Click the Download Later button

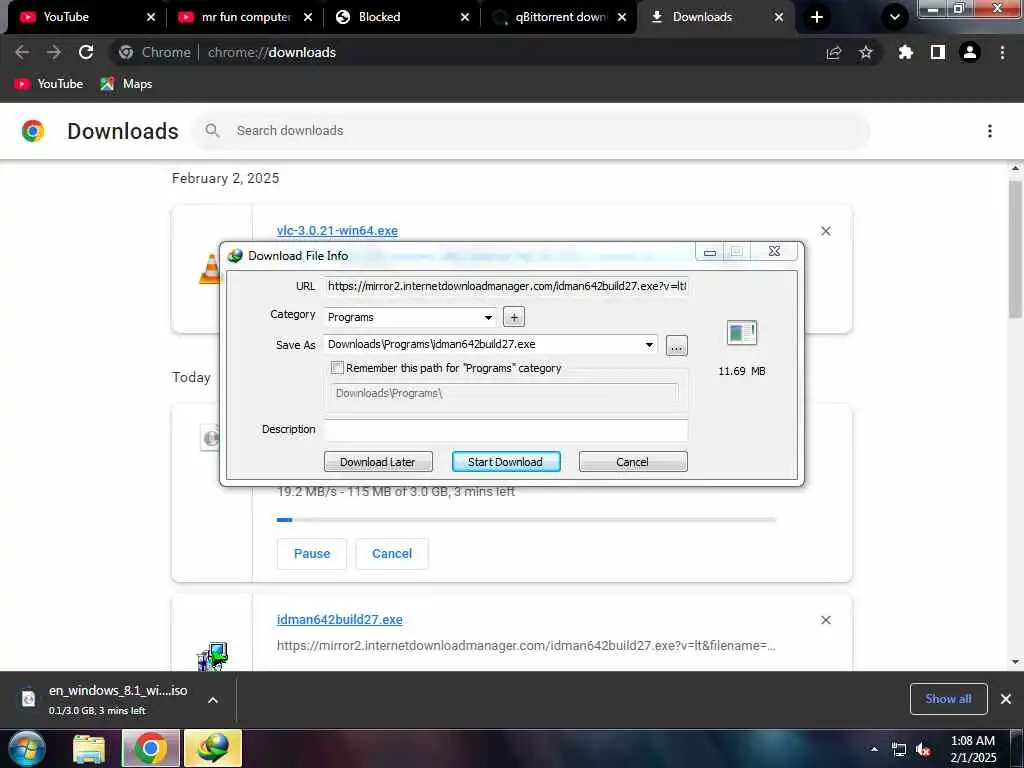[378, 462]
